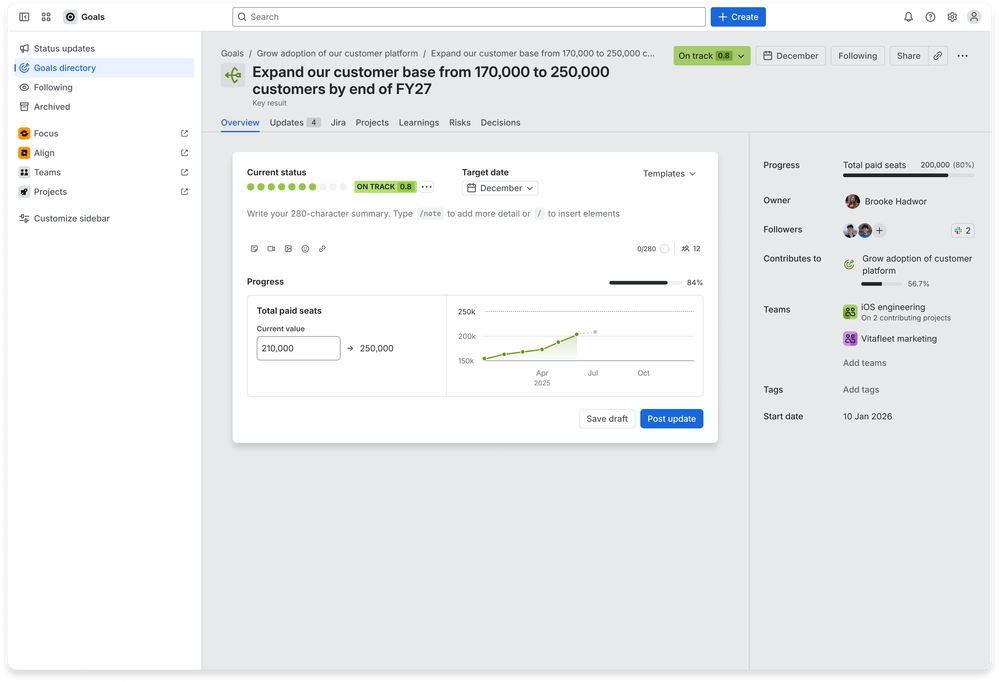Click the Start date value 10 Jan 2026
This screenshot has height=682, width=999.
point(867,417)
